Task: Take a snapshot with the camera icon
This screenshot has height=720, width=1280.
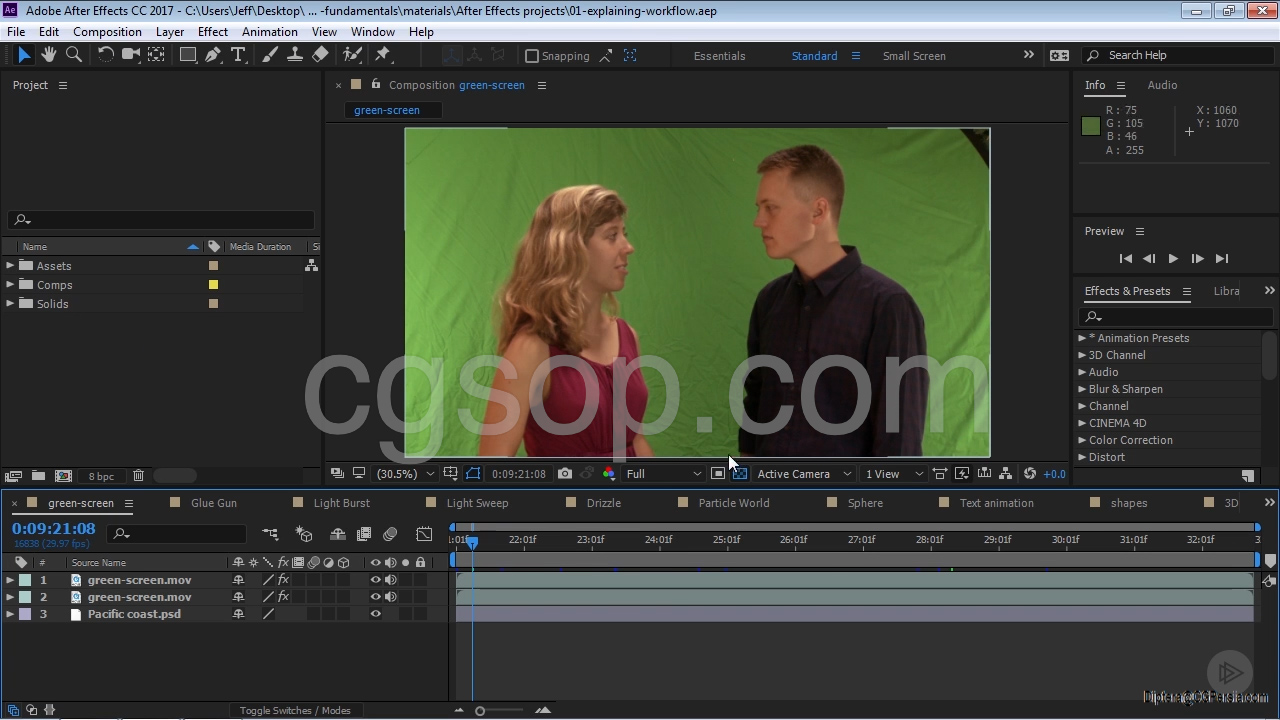Action: click(x=565, y=474)
